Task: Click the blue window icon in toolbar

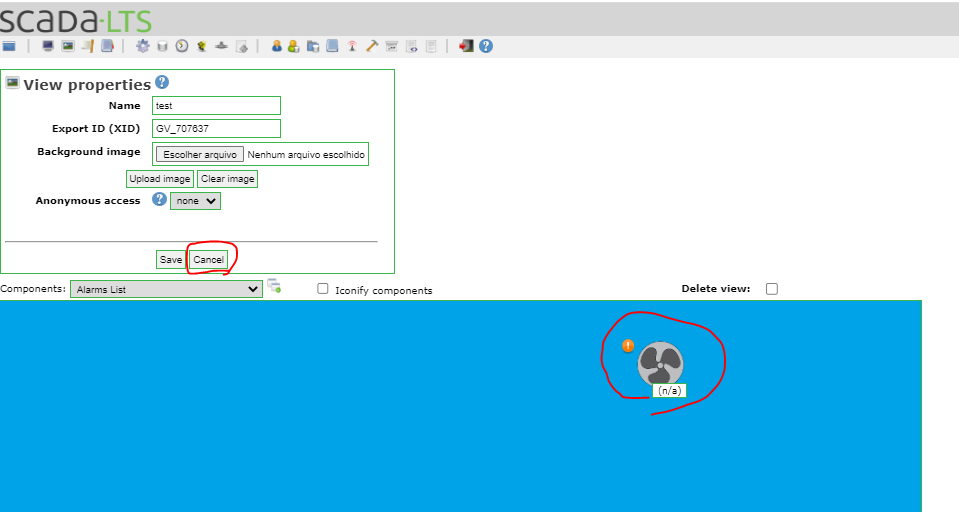Action: click(9, 46)
